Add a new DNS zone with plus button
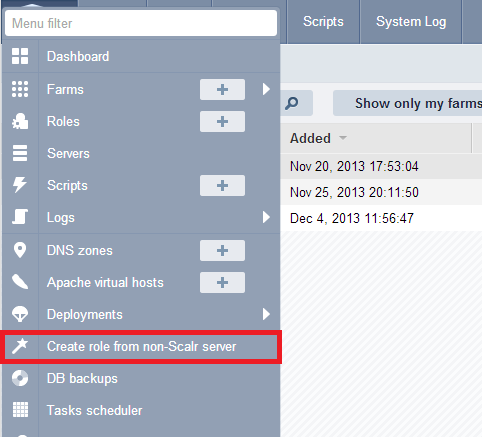 click(222, 250)
